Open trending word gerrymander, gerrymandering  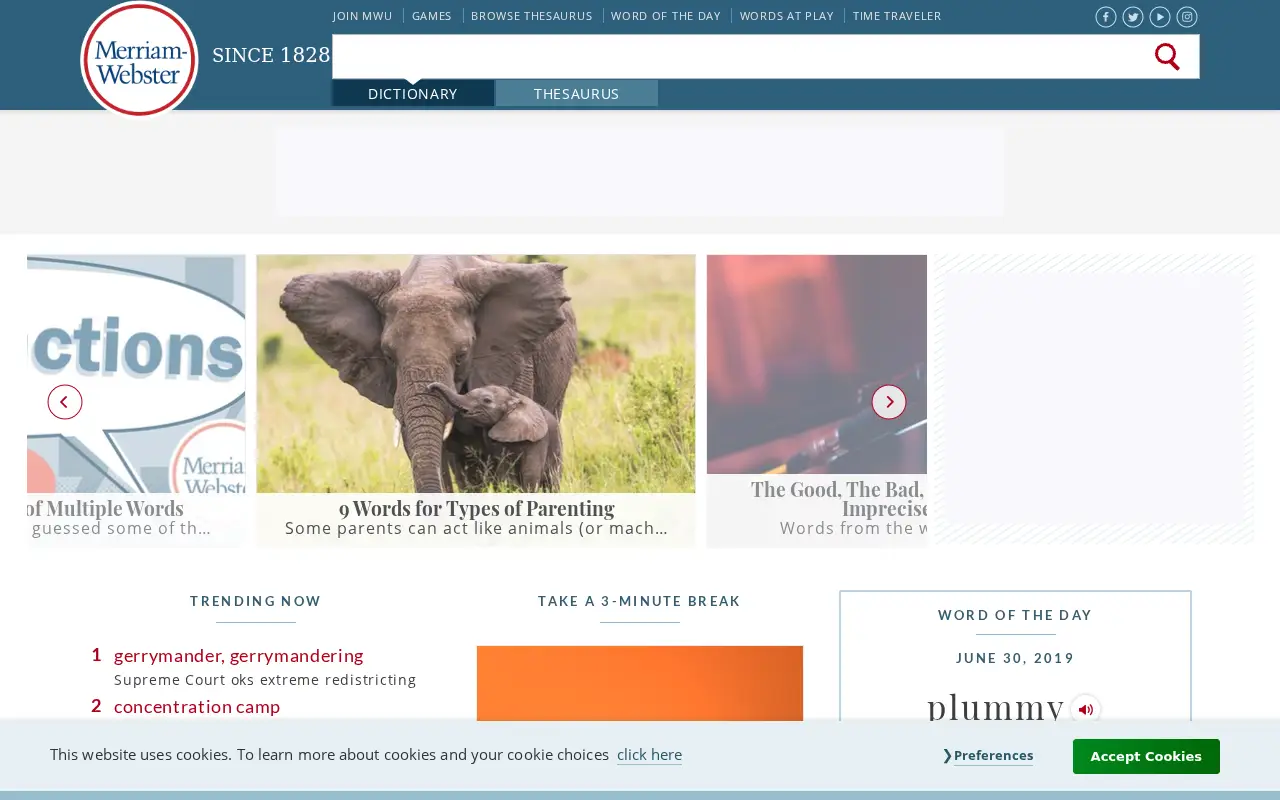pos(239,655)
